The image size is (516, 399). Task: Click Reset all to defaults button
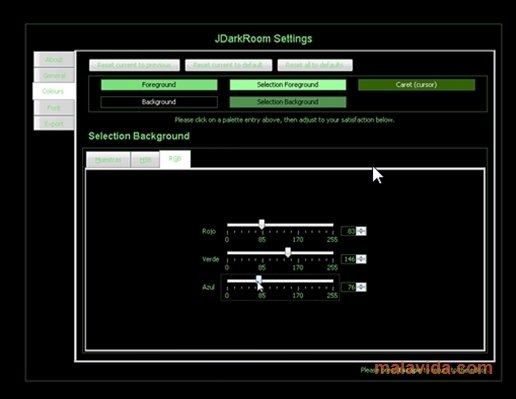[x=315, y=65]
